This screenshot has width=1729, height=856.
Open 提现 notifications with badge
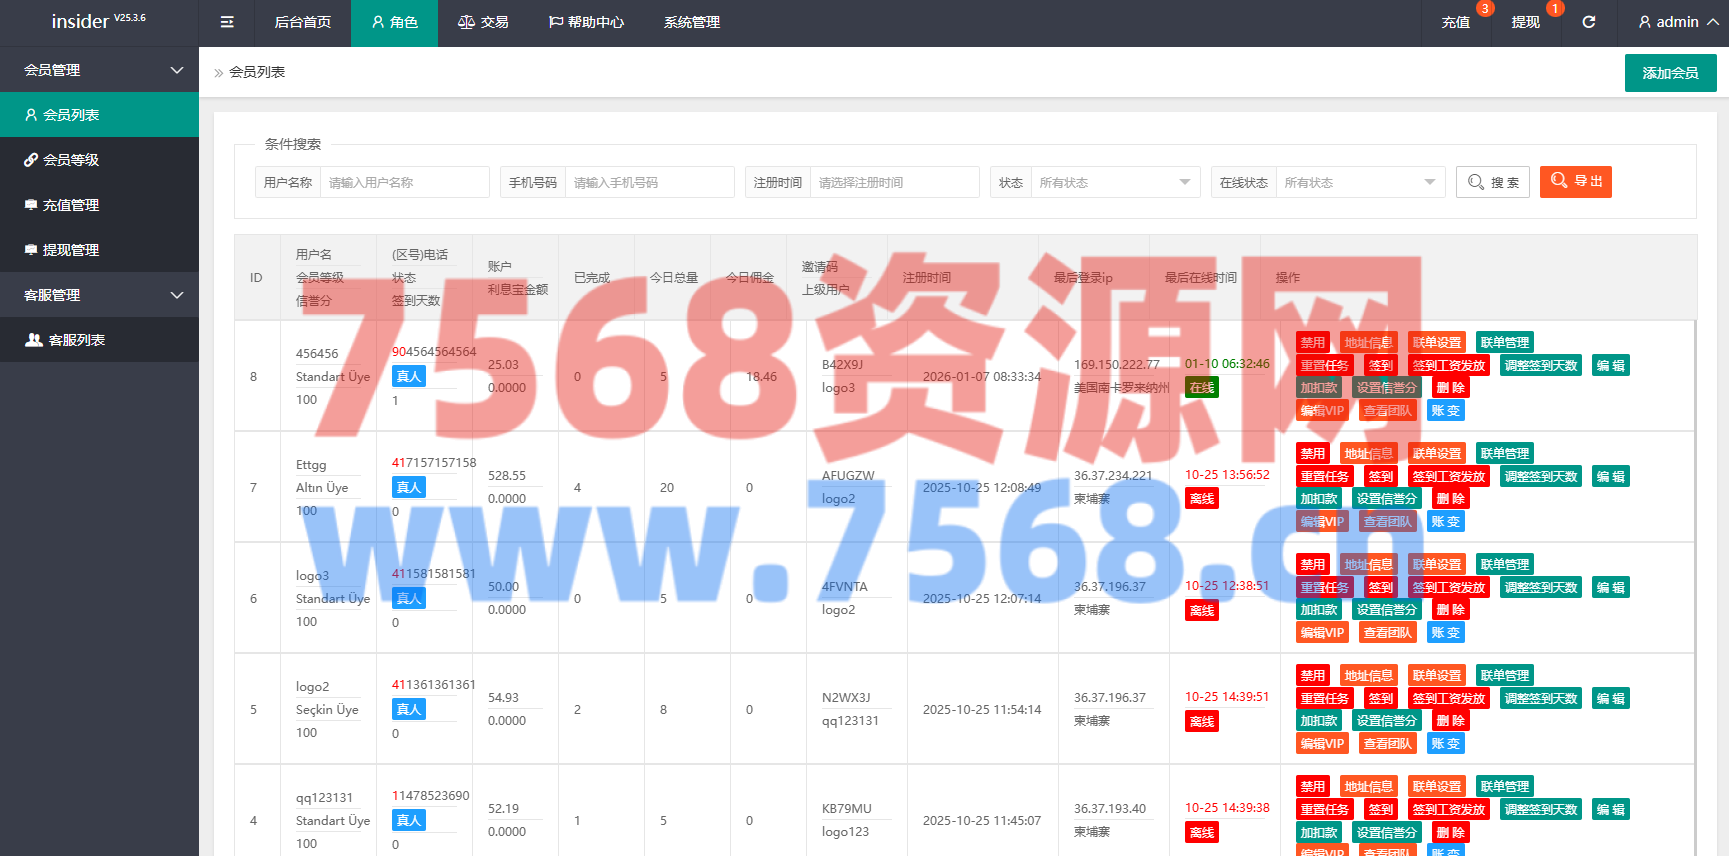[x=1525, y=22]
